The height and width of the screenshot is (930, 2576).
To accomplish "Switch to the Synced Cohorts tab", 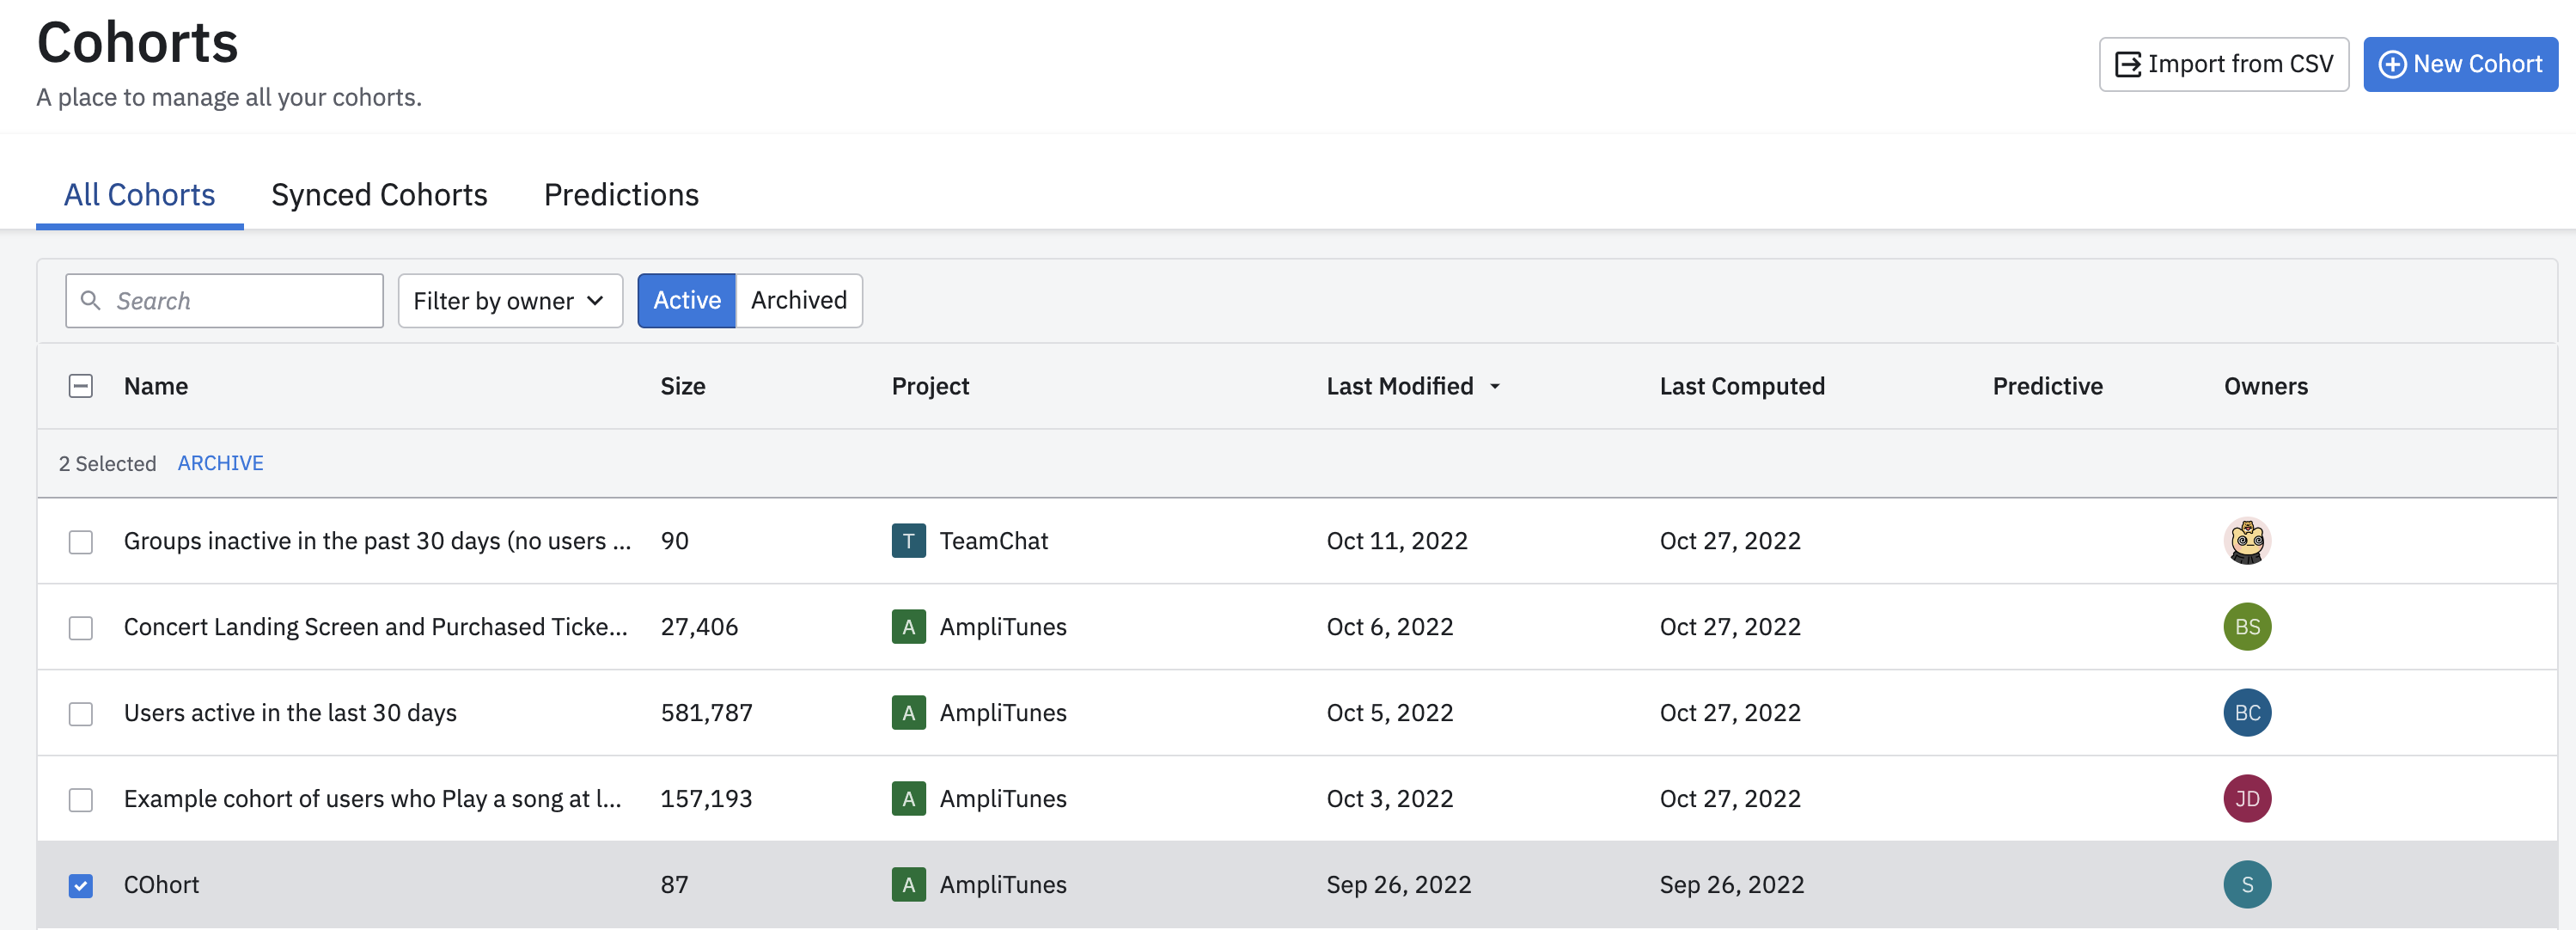I will tap(379, 194).
